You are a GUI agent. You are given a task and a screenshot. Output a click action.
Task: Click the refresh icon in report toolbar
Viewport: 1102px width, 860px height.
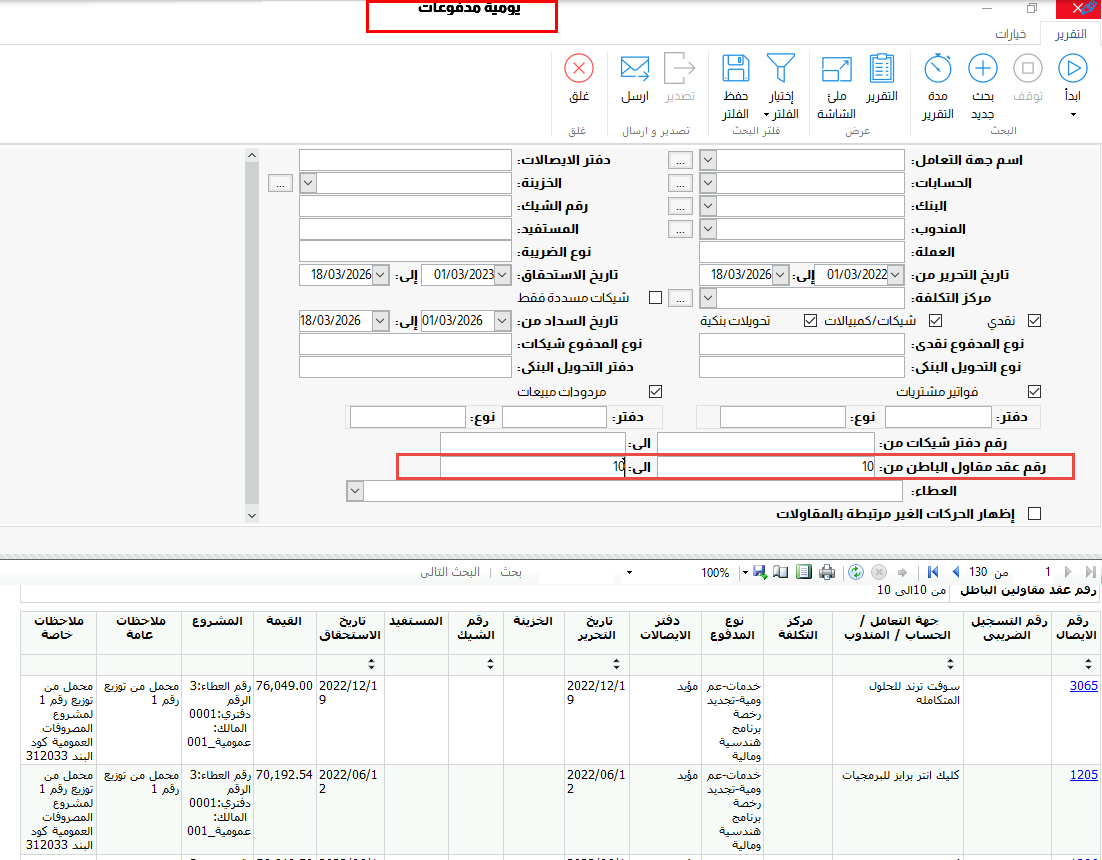click(855, 572)
